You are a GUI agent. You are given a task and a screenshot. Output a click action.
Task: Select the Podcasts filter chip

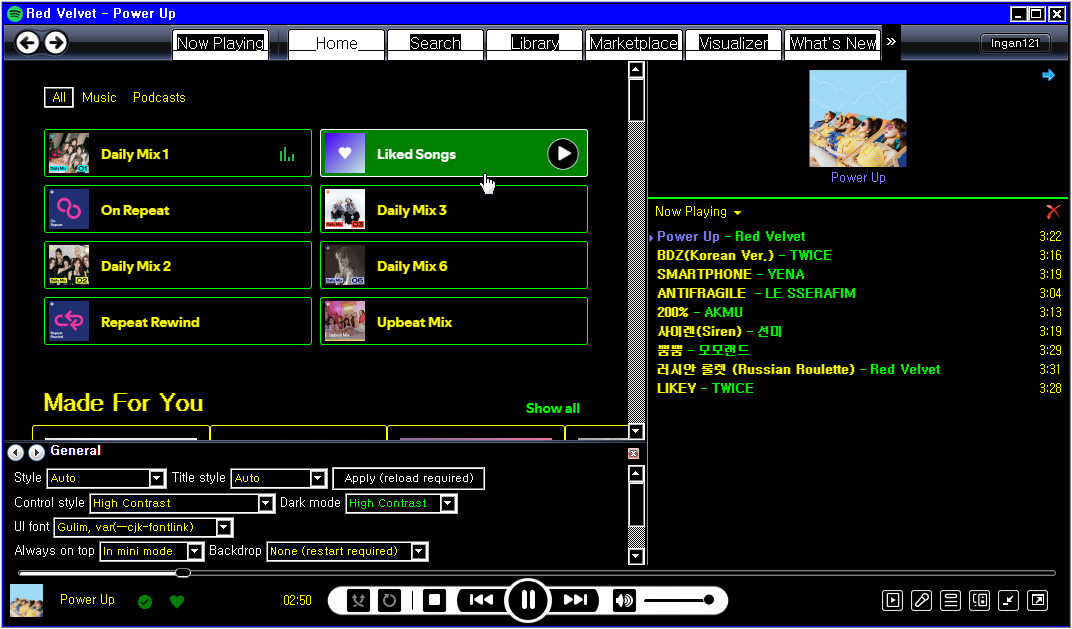click(159, 98)
